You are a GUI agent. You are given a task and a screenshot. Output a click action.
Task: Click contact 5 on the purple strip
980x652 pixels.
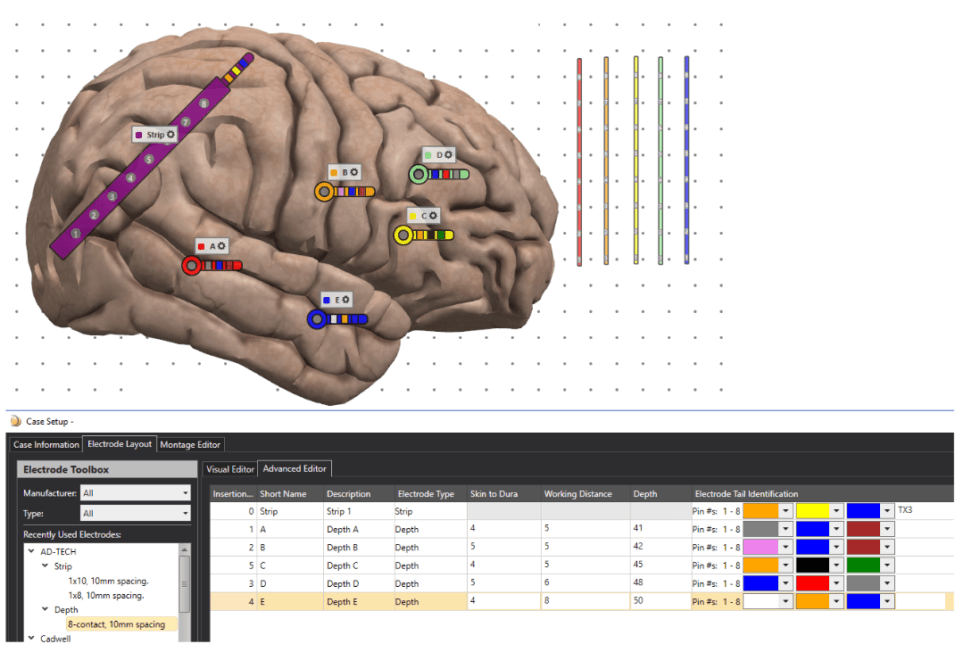[149, 160]
